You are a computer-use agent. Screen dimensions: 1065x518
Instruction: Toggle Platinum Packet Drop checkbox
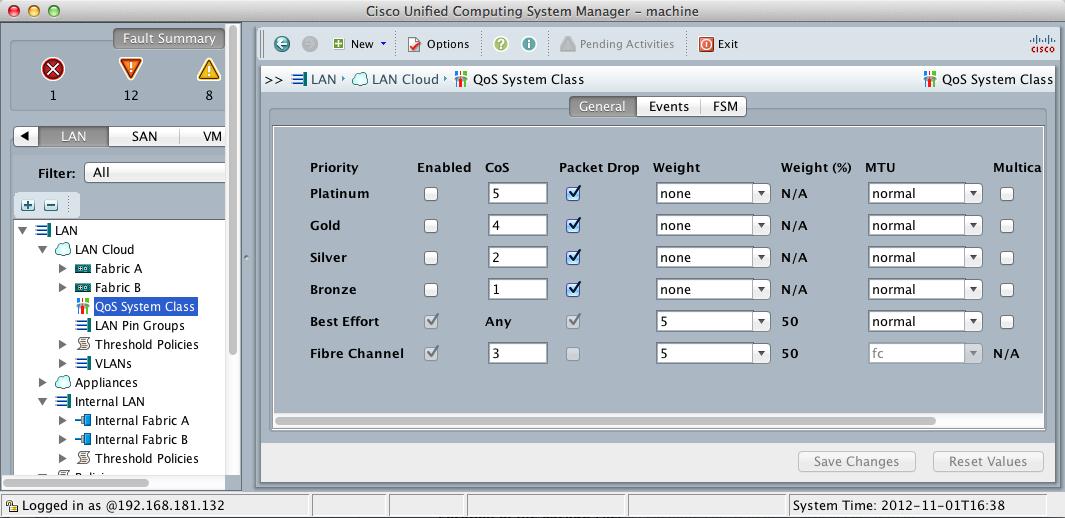[573, 193]
